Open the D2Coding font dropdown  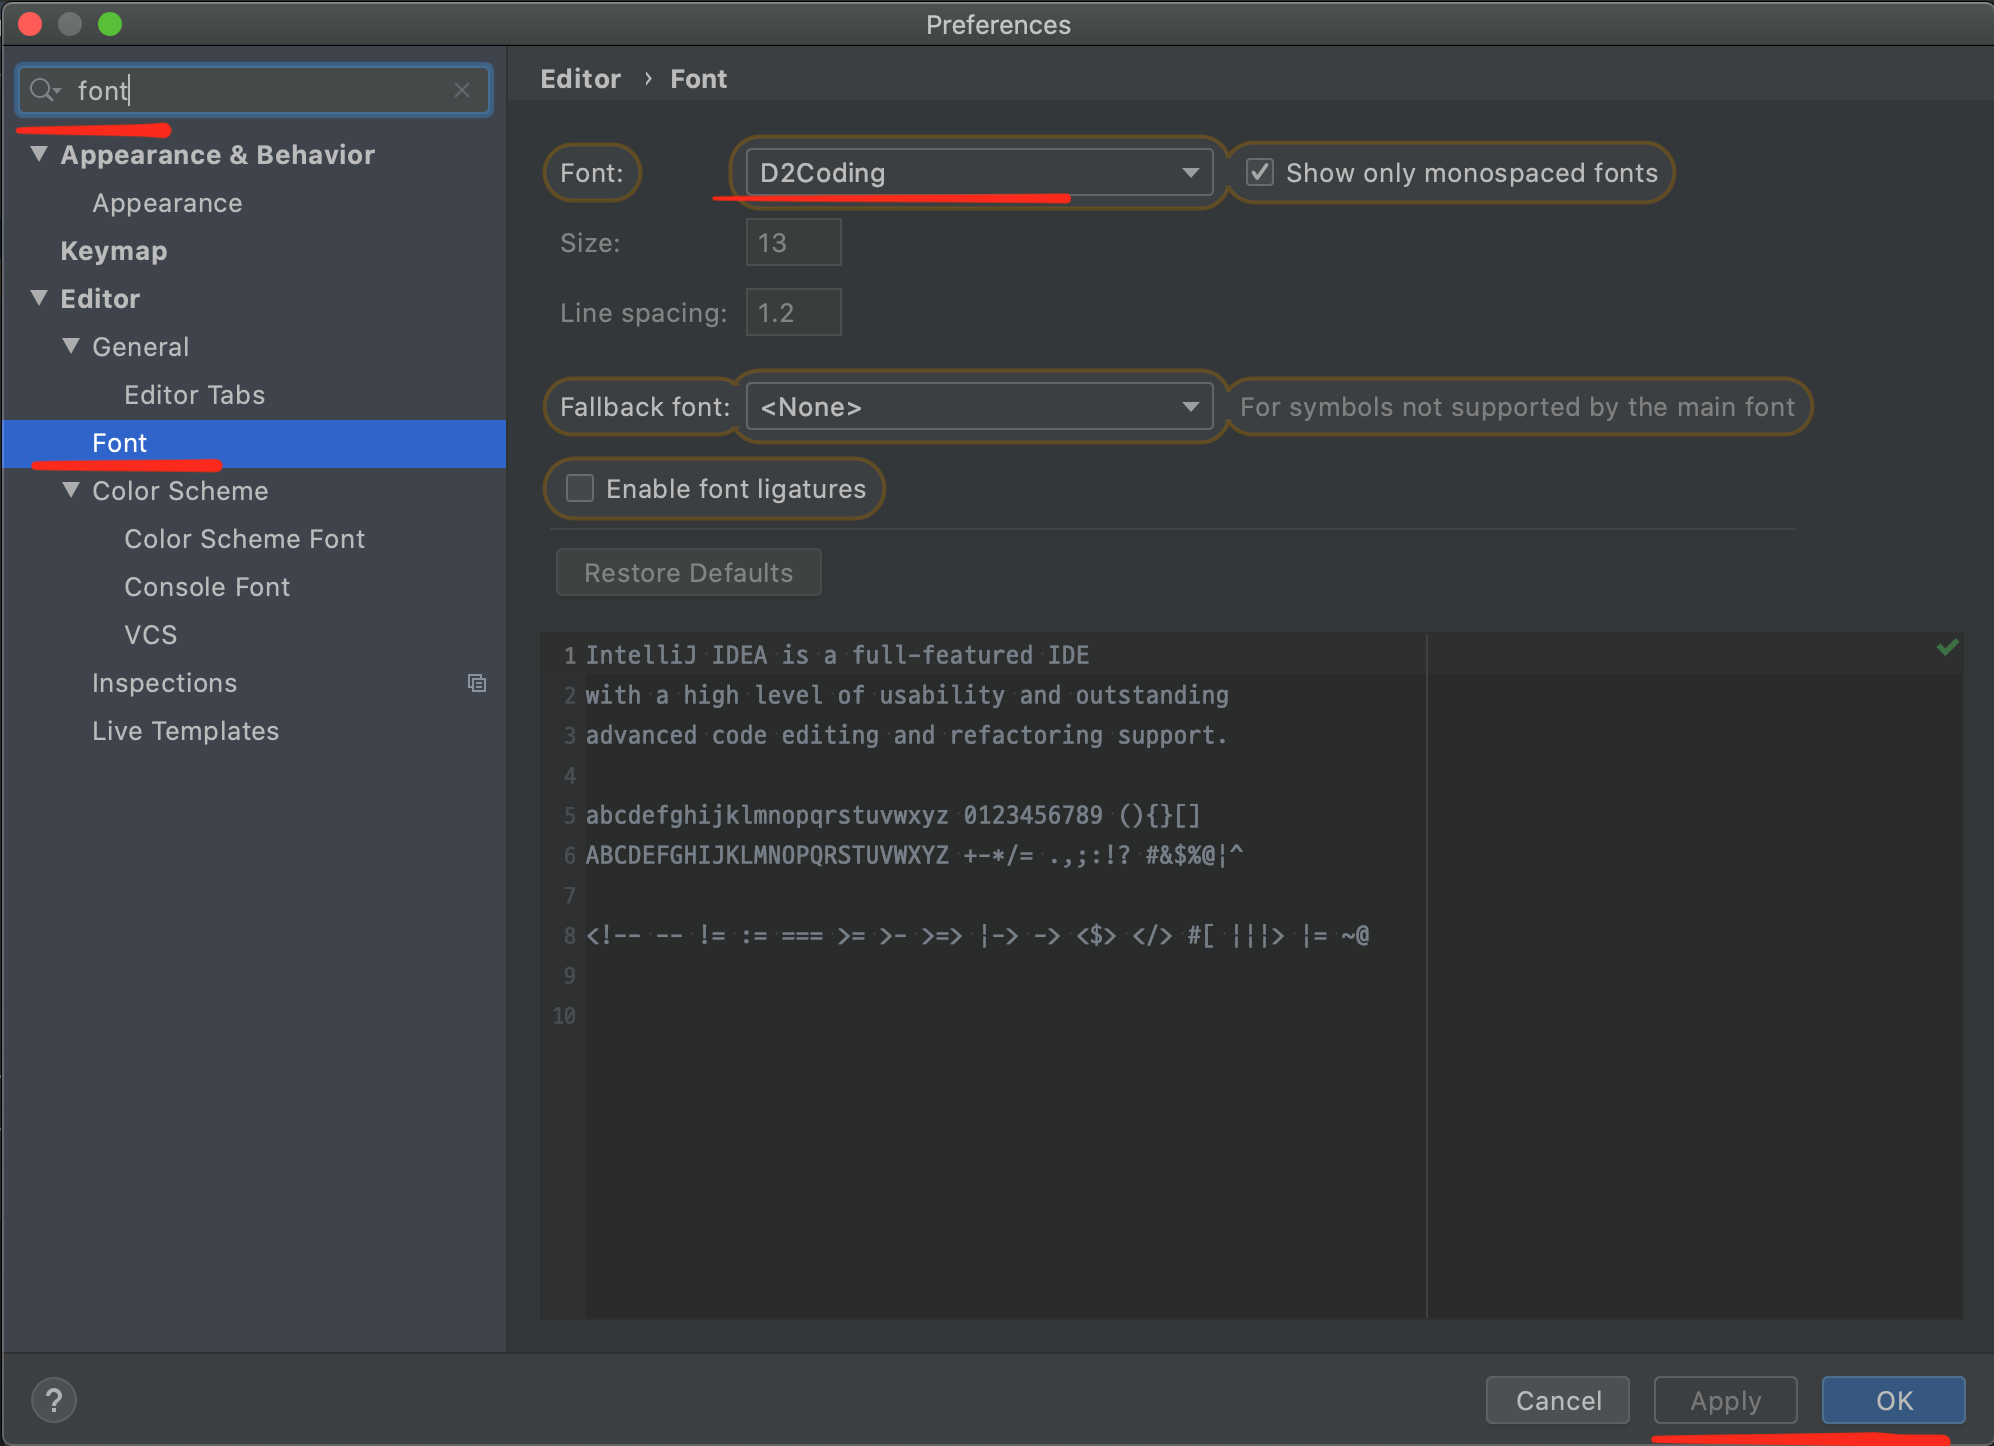pyautogui.click(x=979, y=173)
